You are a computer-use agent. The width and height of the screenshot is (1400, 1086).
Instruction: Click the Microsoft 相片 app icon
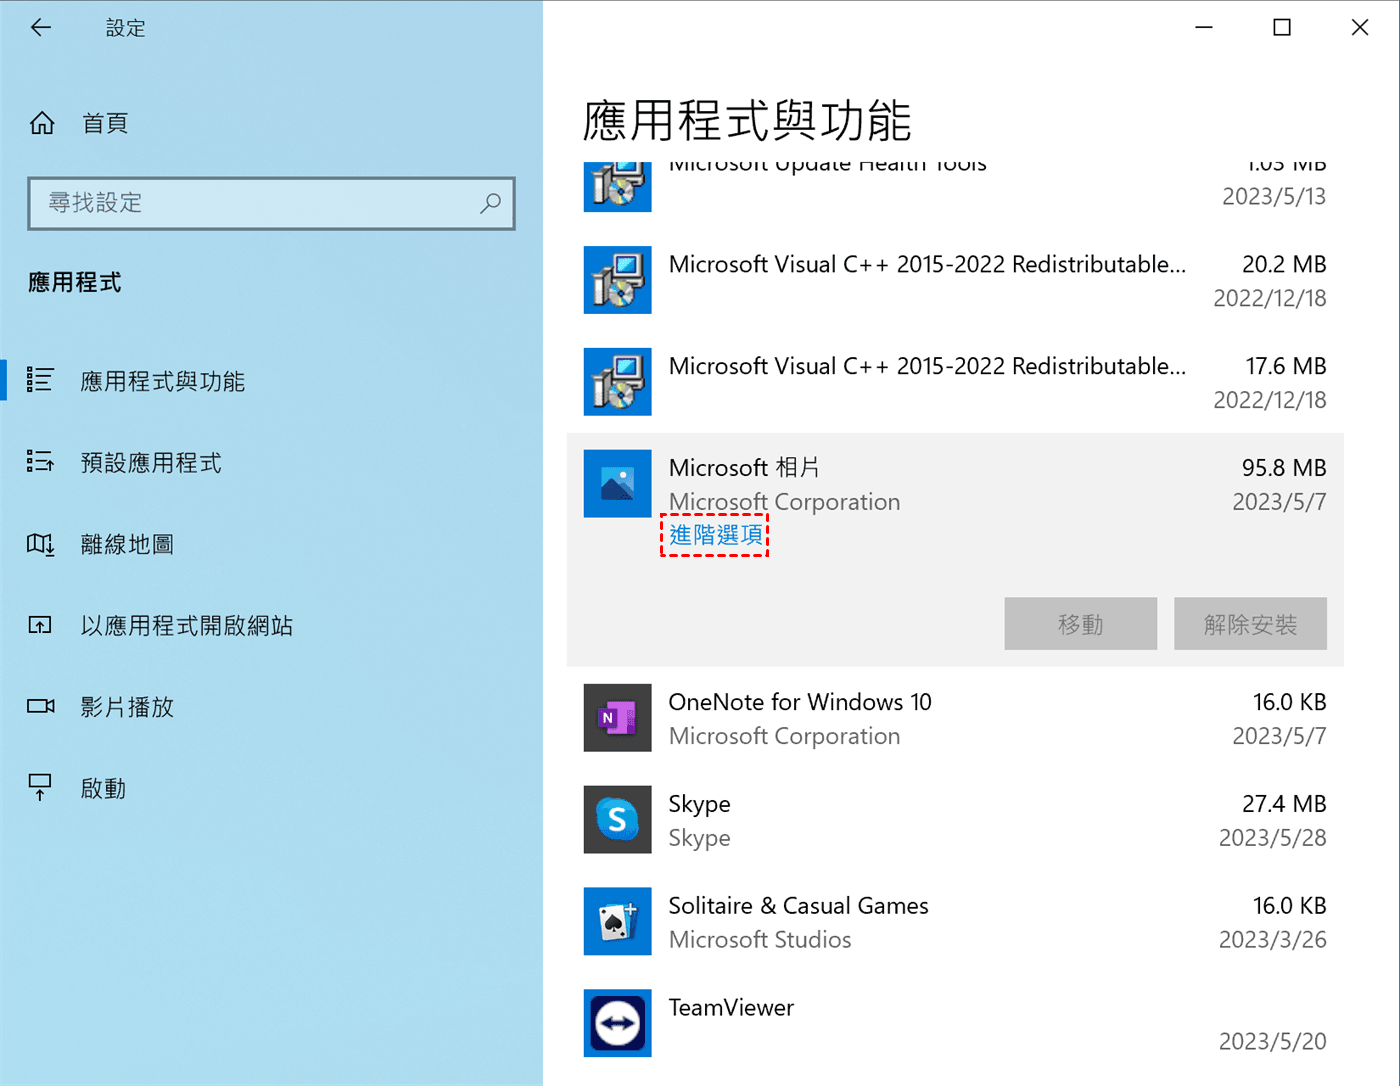(x=617, y=484)
